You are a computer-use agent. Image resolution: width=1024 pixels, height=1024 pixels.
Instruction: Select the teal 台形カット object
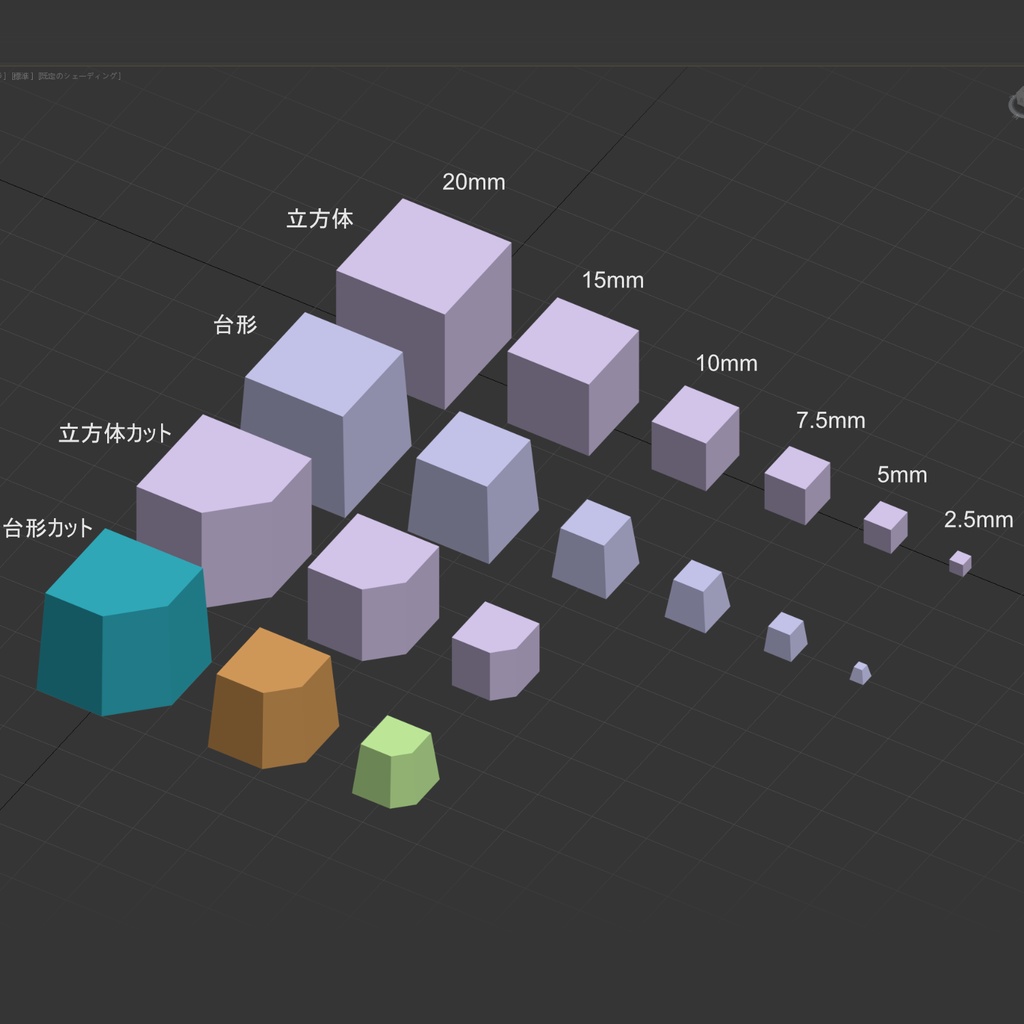[124, 624]
